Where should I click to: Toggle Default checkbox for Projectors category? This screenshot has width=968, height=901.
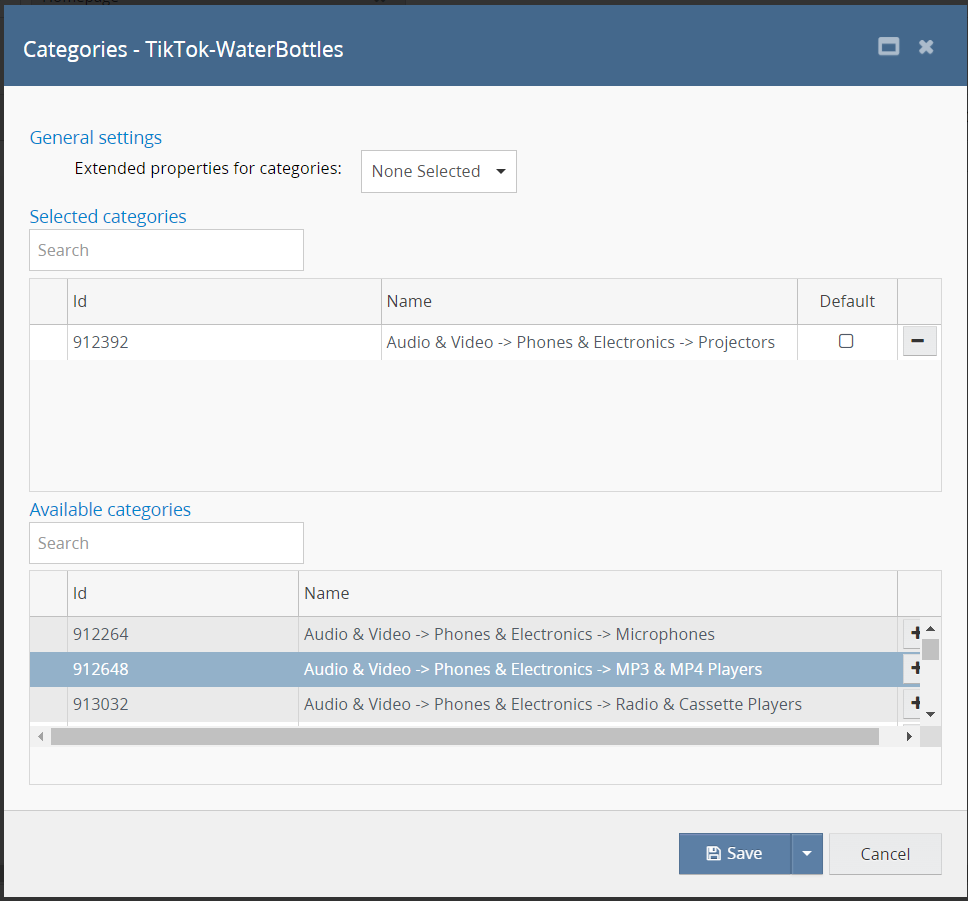click(846, 341)
